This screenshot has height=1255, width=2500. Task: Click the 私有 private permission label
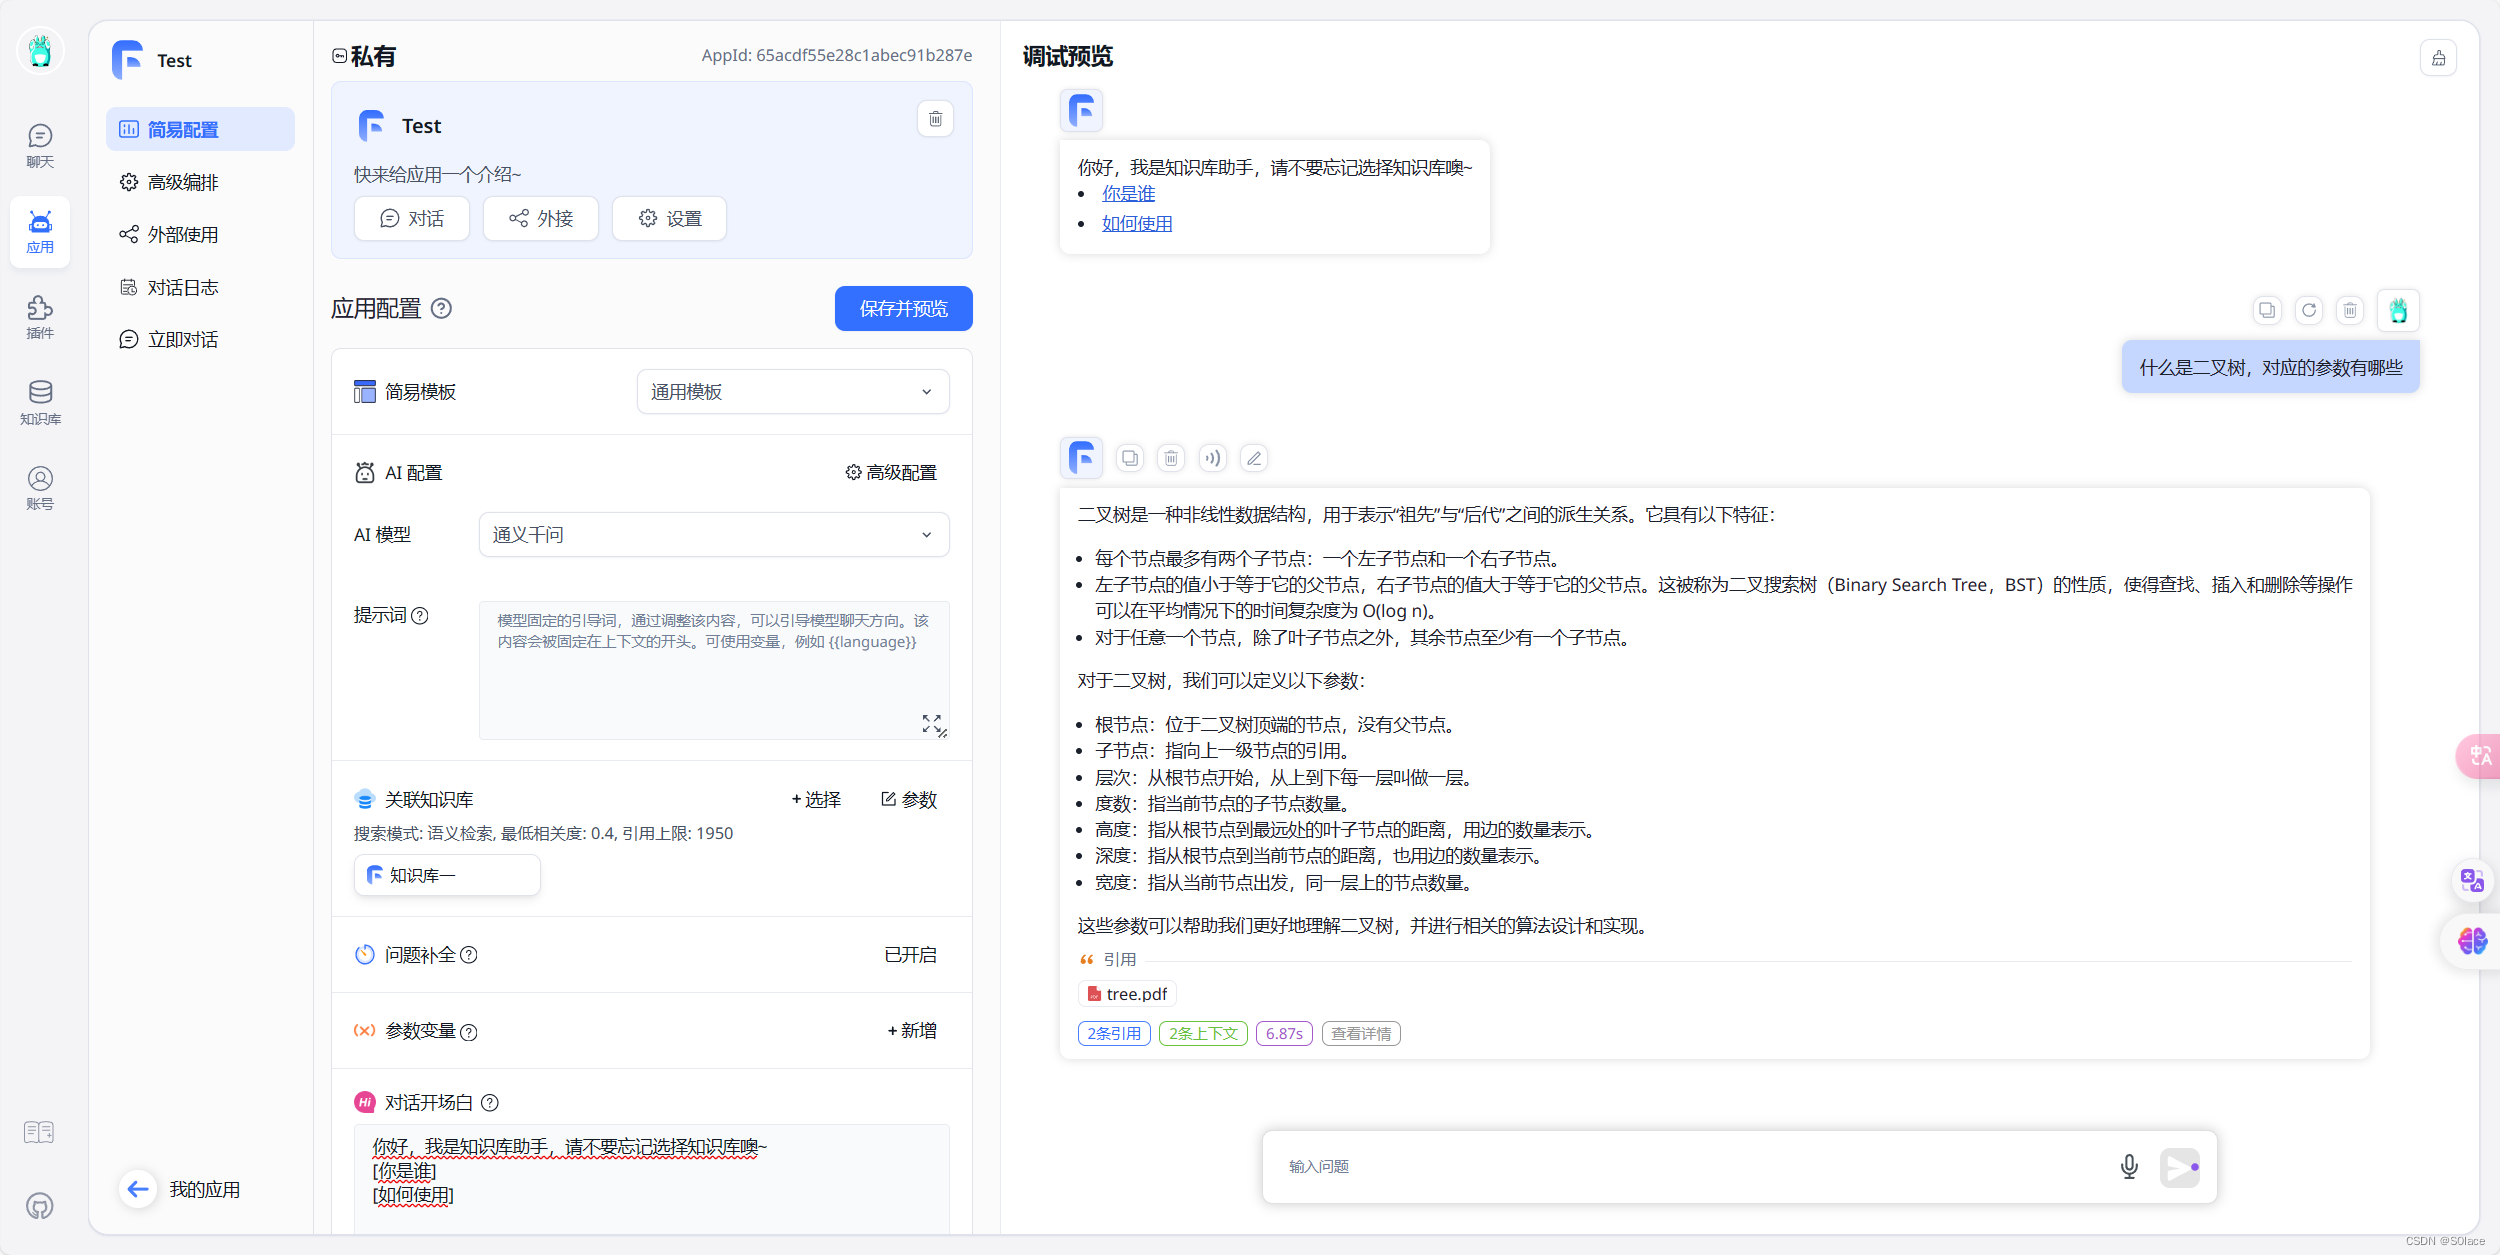pos(364,57)
